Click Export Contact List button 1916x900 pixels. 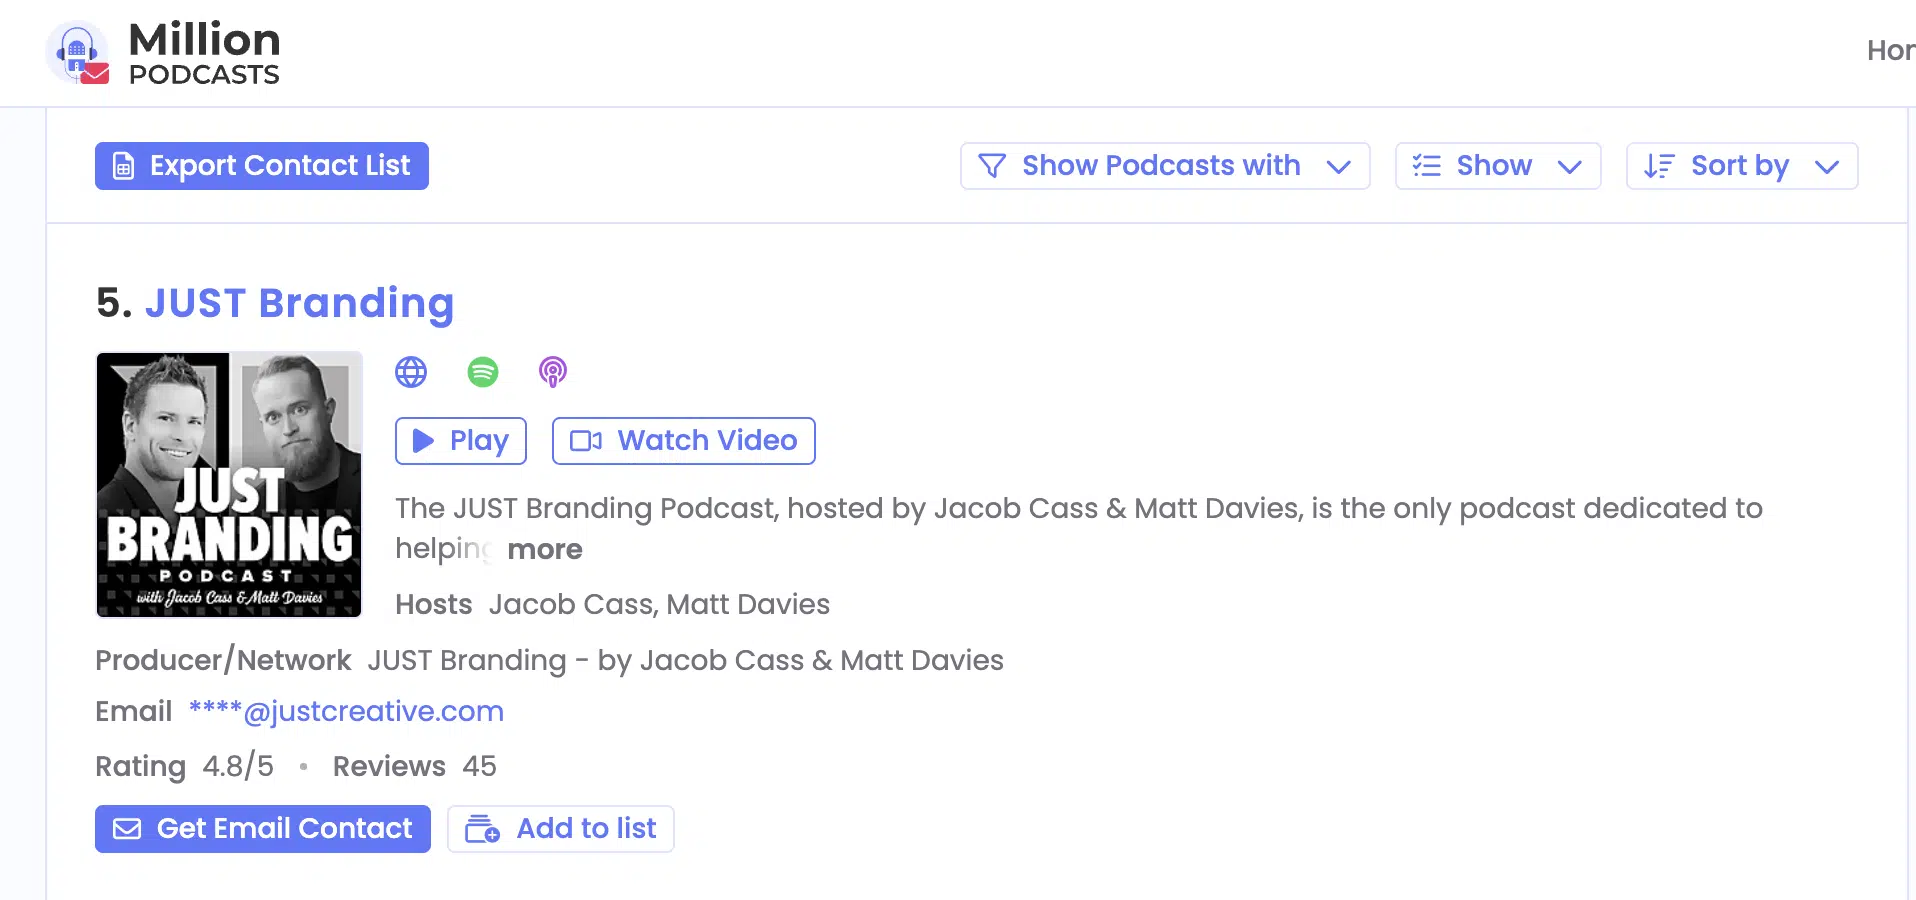pos(262,166)
